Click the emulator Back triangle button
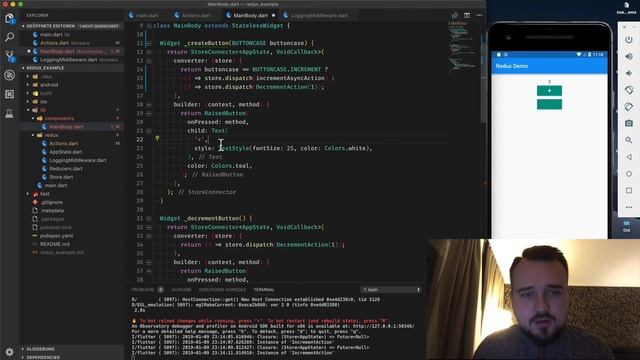The height and width of the screenshot is (360, 640). tap(629, 157)
